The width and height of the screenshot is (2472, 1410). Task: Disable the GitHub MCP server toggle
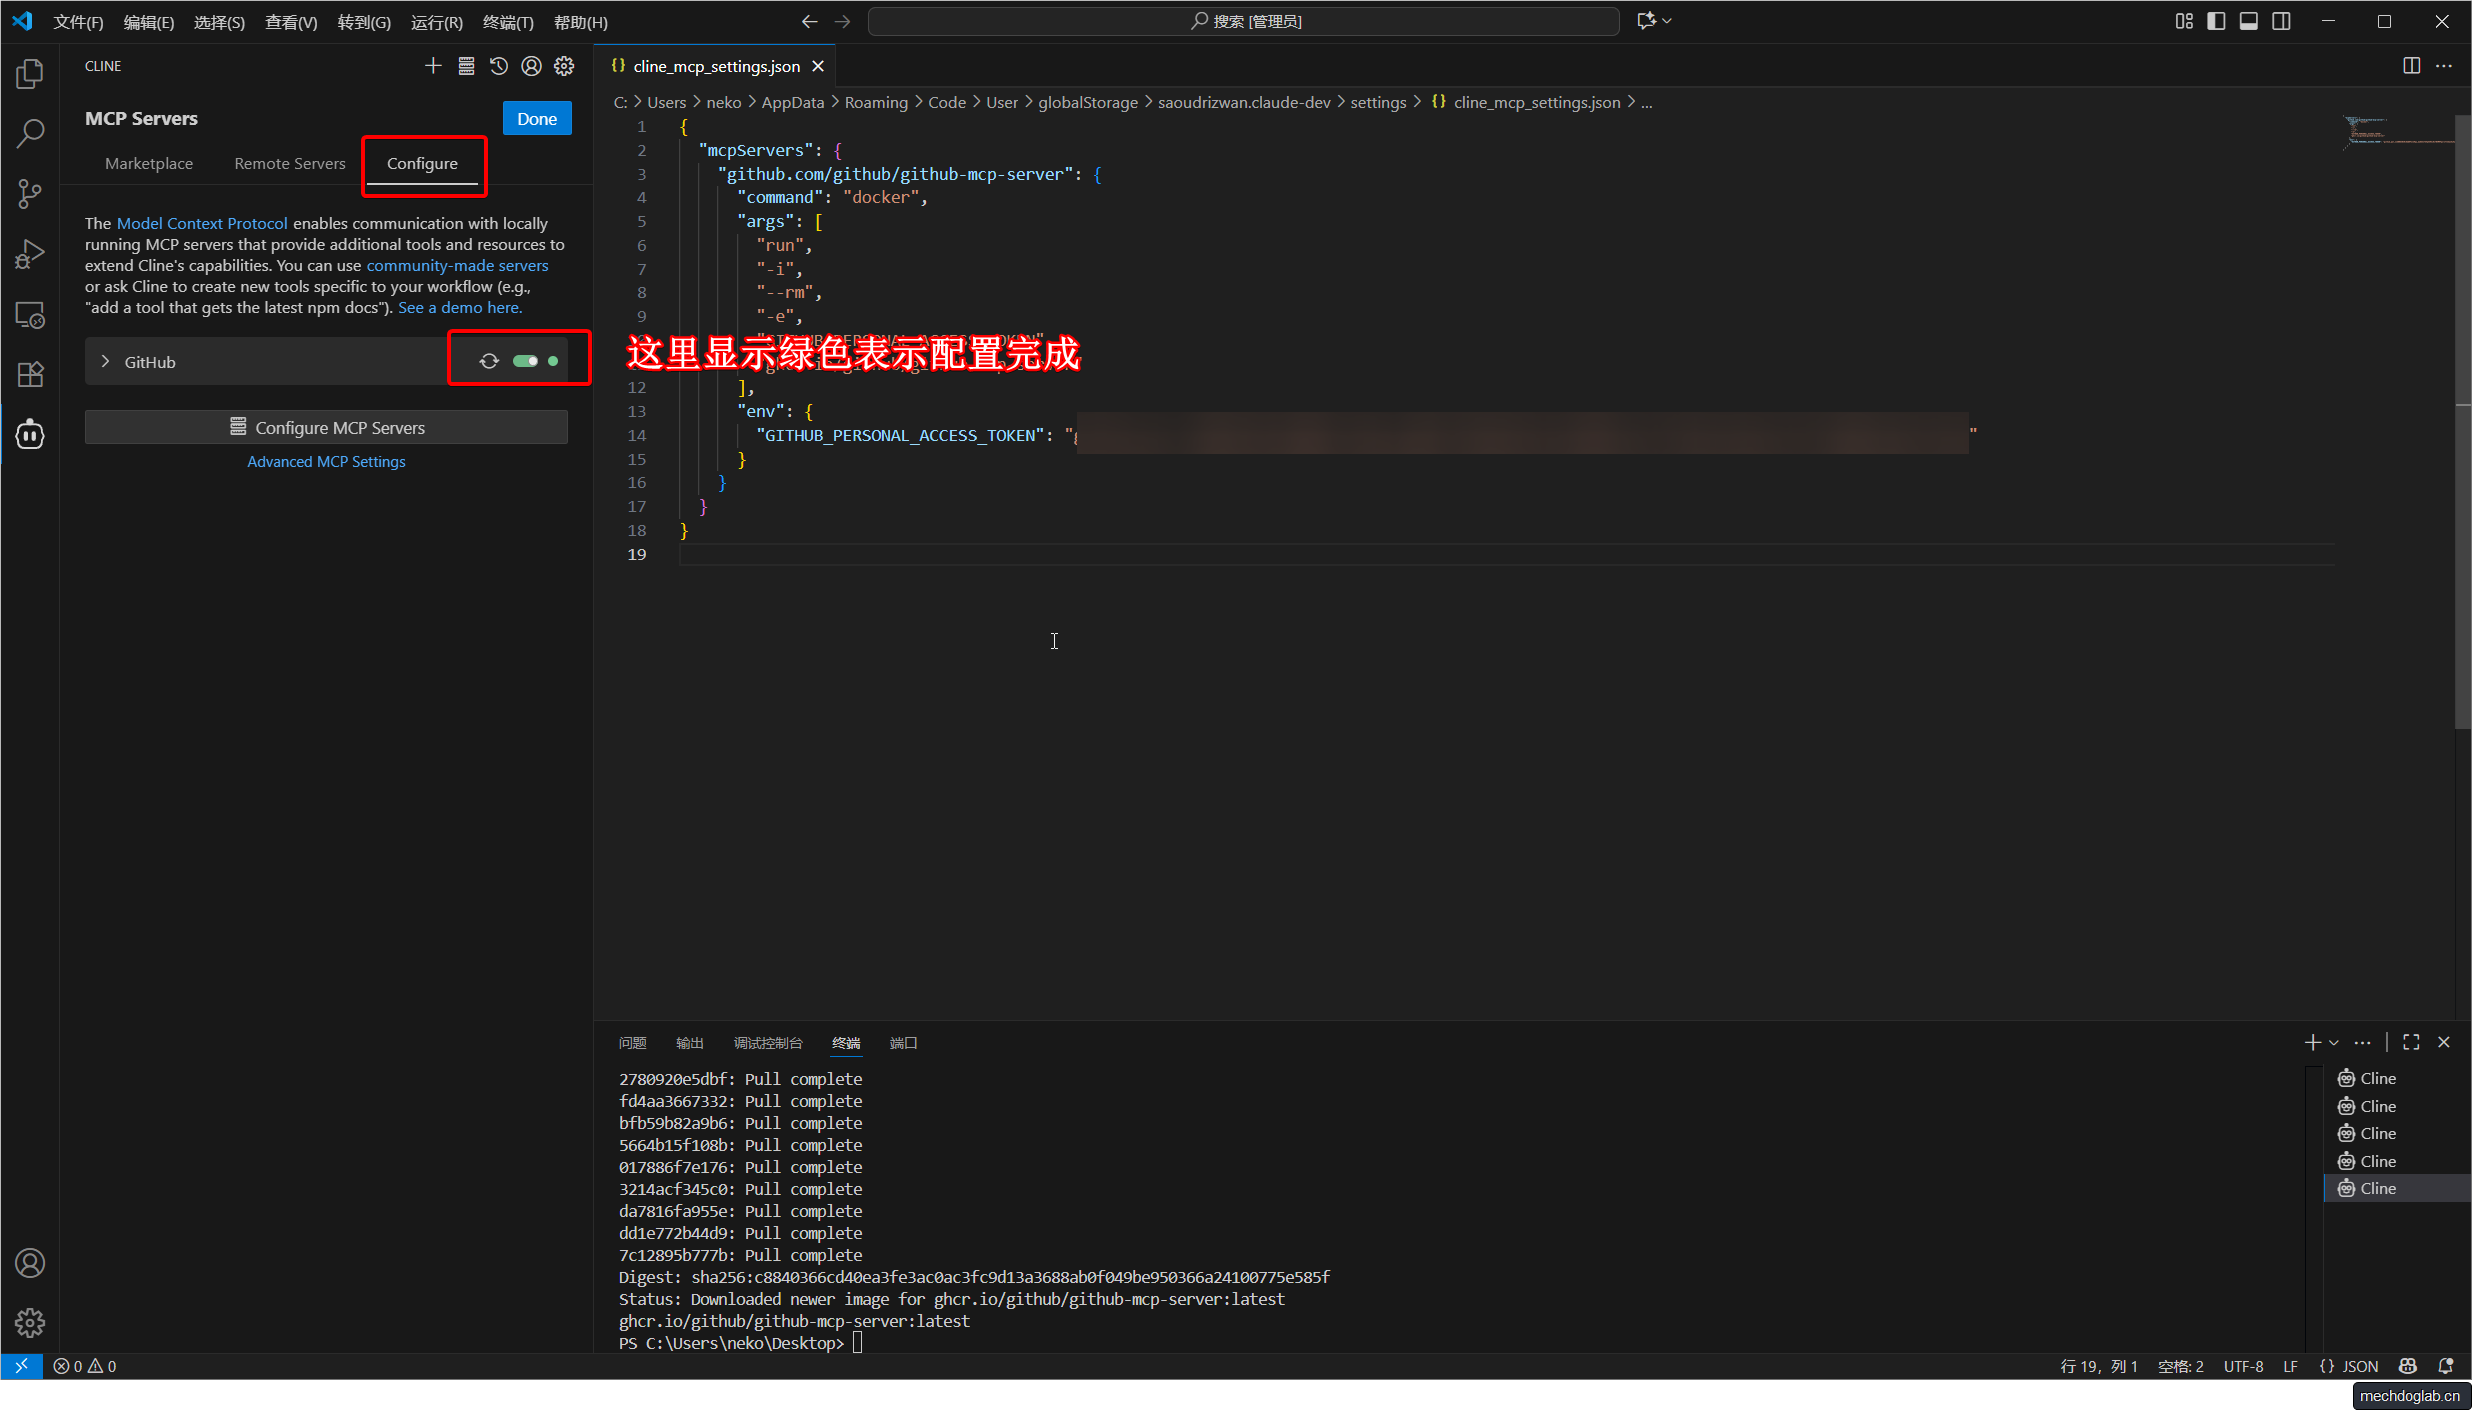pos(525,361)
